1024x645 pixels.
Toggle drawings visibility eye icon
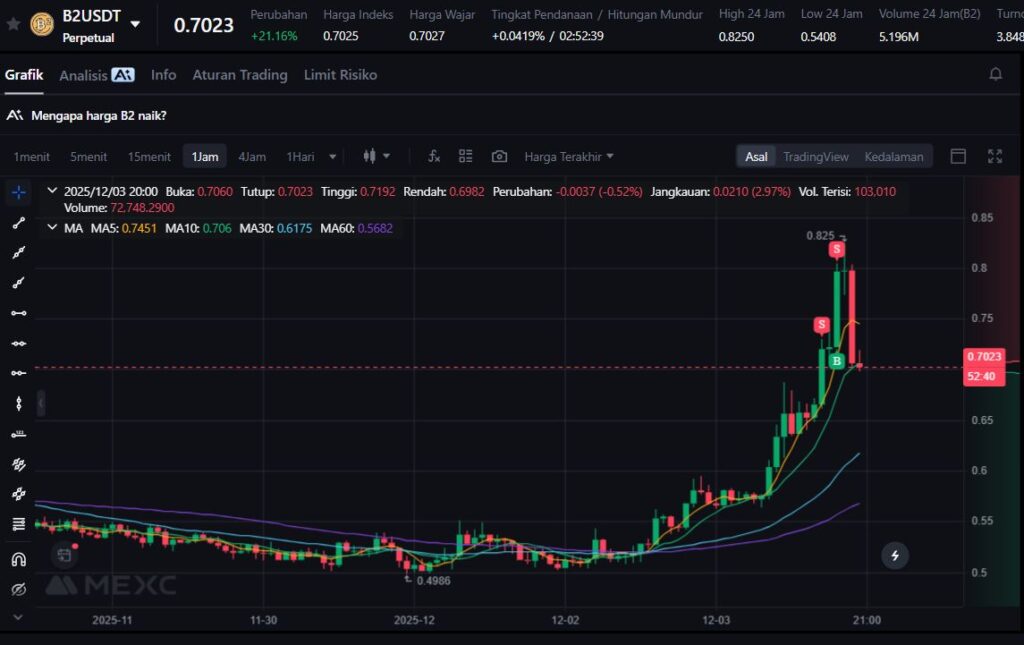coord(18,589)
